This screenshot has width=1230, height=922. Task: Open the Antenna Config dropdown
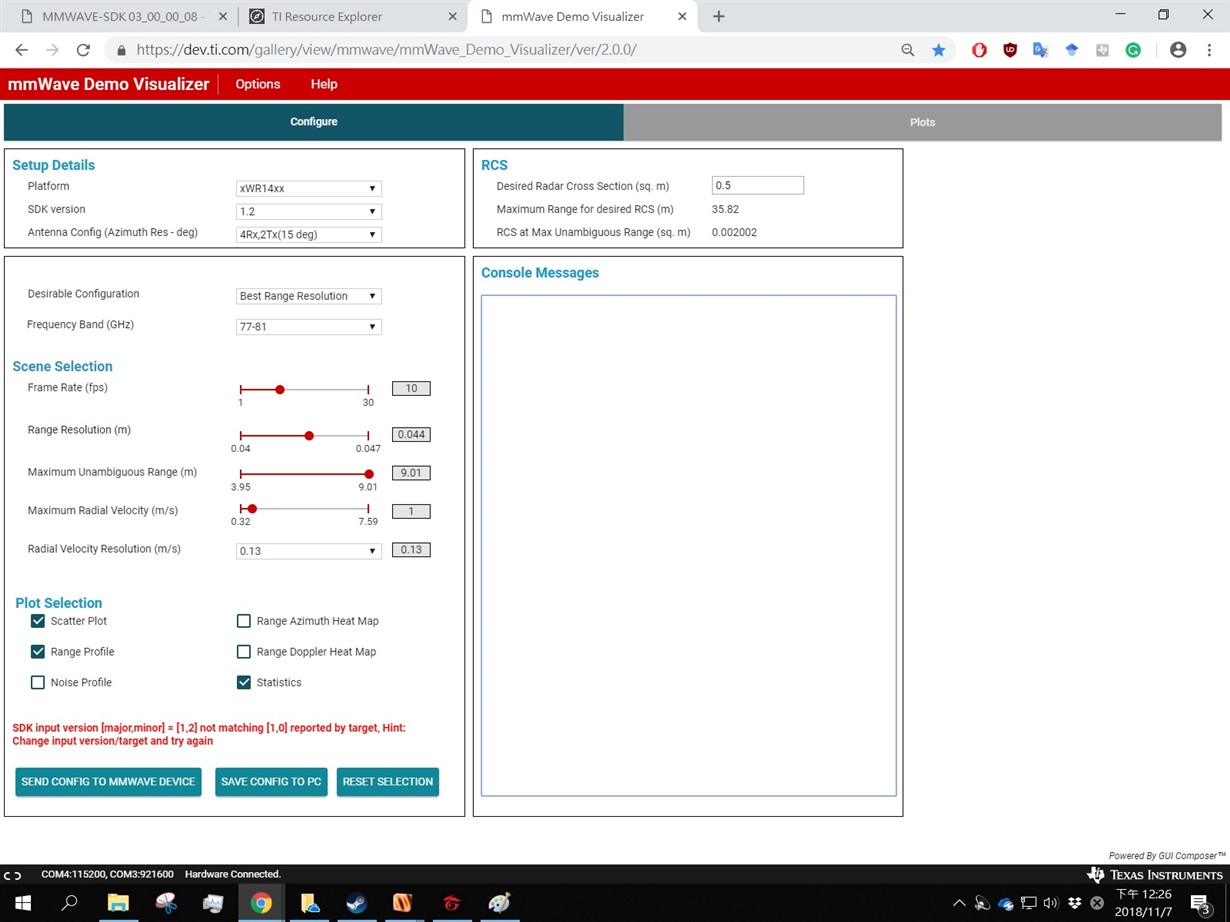pyautogui.click(x=309, y=235)
